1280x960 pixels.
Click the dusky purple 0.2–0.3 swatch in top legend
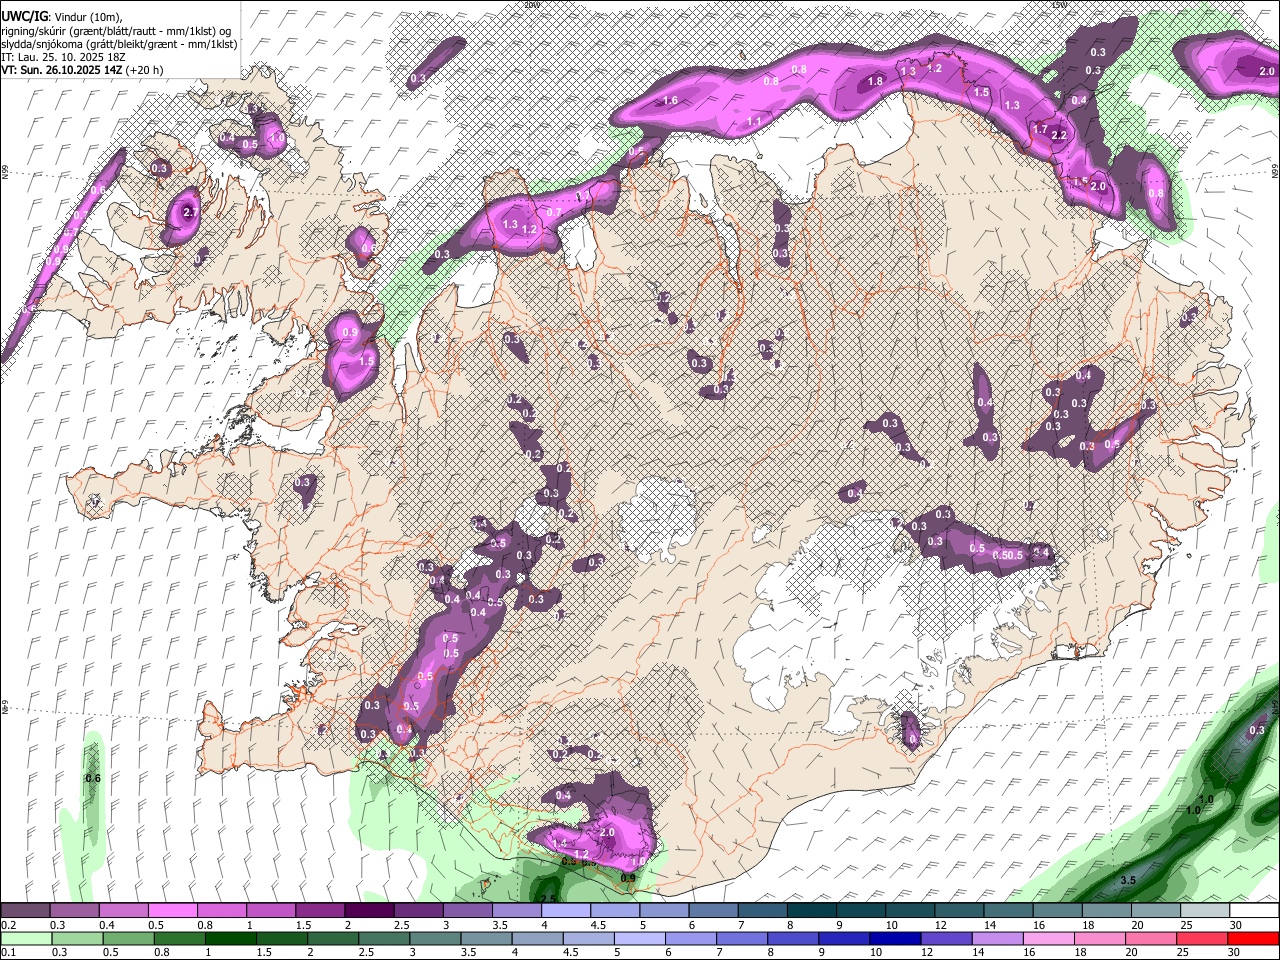click(25, 911)
